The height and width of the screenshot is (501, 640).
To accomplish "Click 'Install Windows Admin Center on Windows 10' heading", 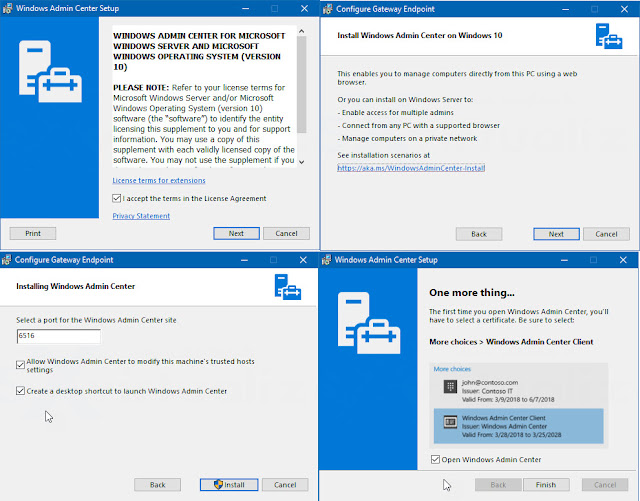I will point(420,36).
